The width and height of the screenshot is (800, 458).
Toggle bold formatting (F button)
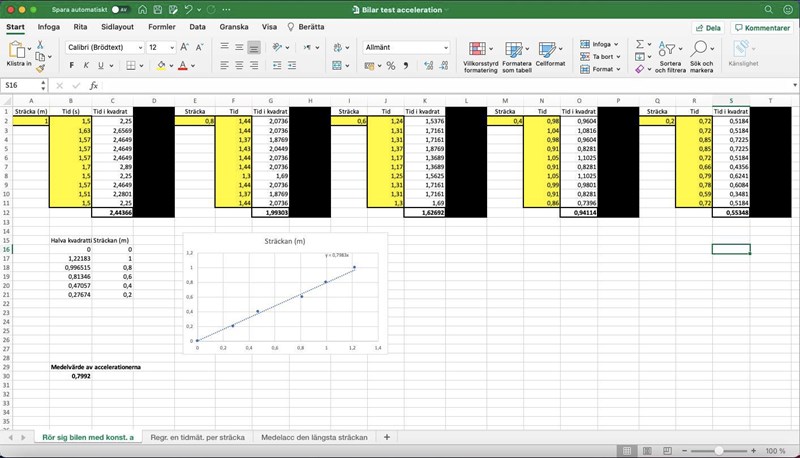(x=72, y=66)
